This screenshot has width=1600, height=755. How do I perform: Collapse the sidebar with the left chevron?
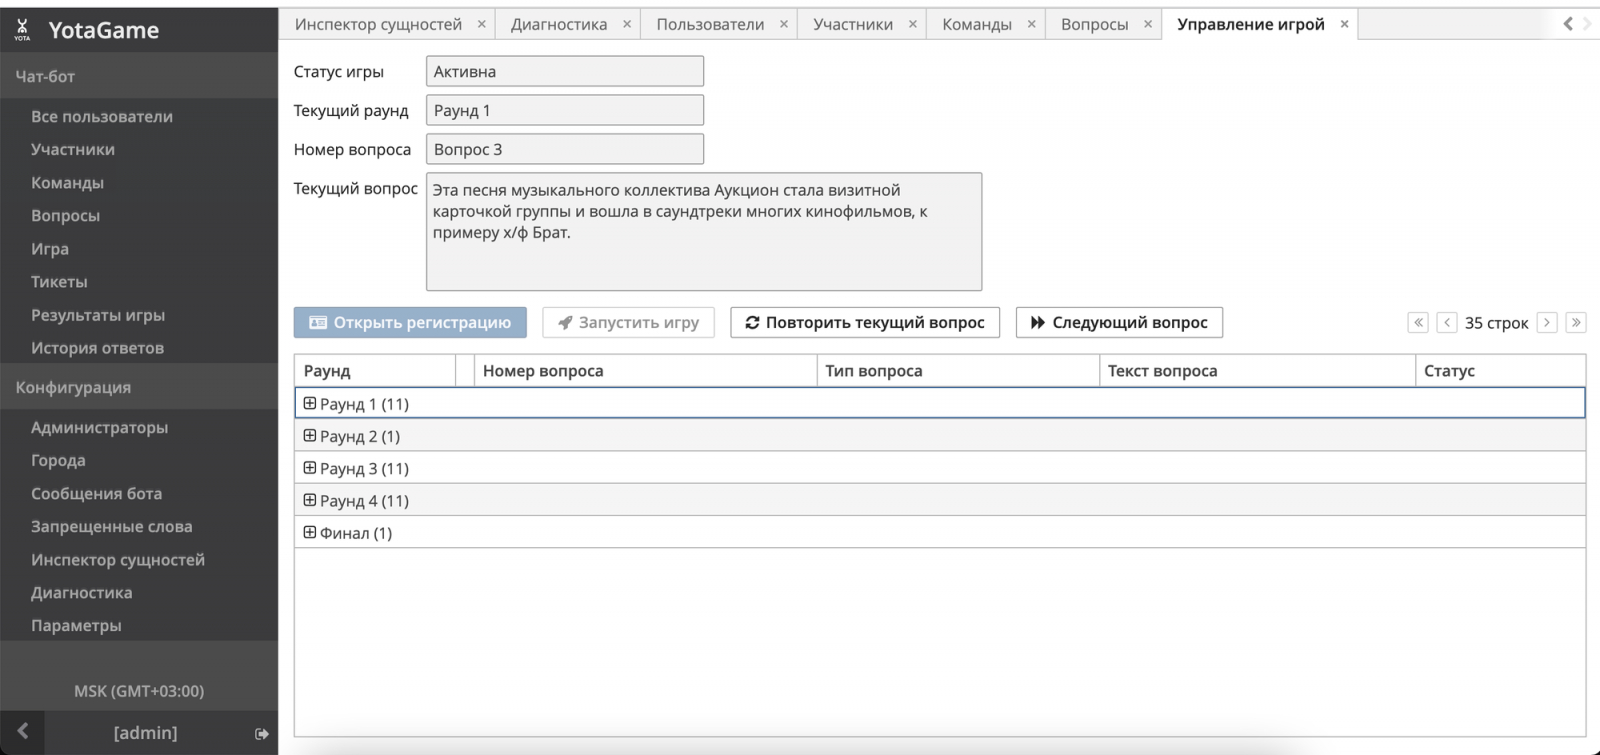23,731
